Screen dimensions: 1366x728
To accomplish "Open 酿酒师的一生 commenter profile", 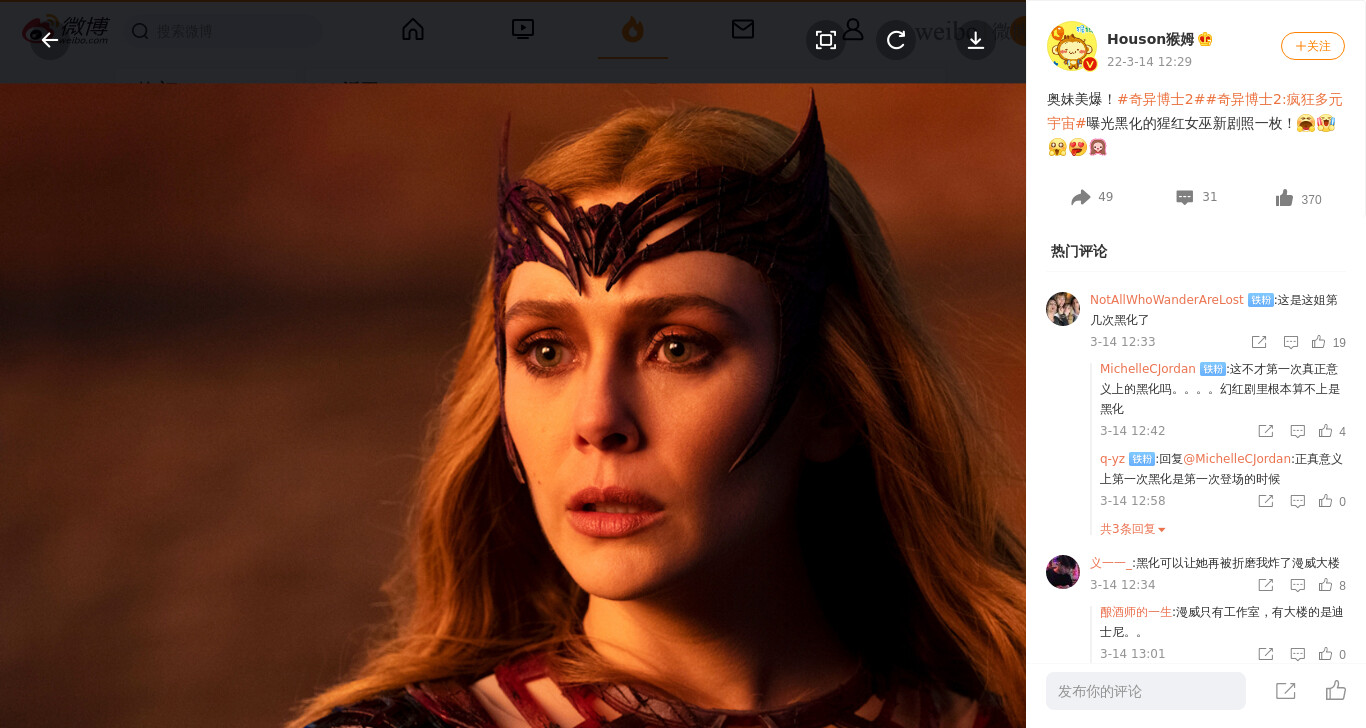I will tap(1135, 612).
